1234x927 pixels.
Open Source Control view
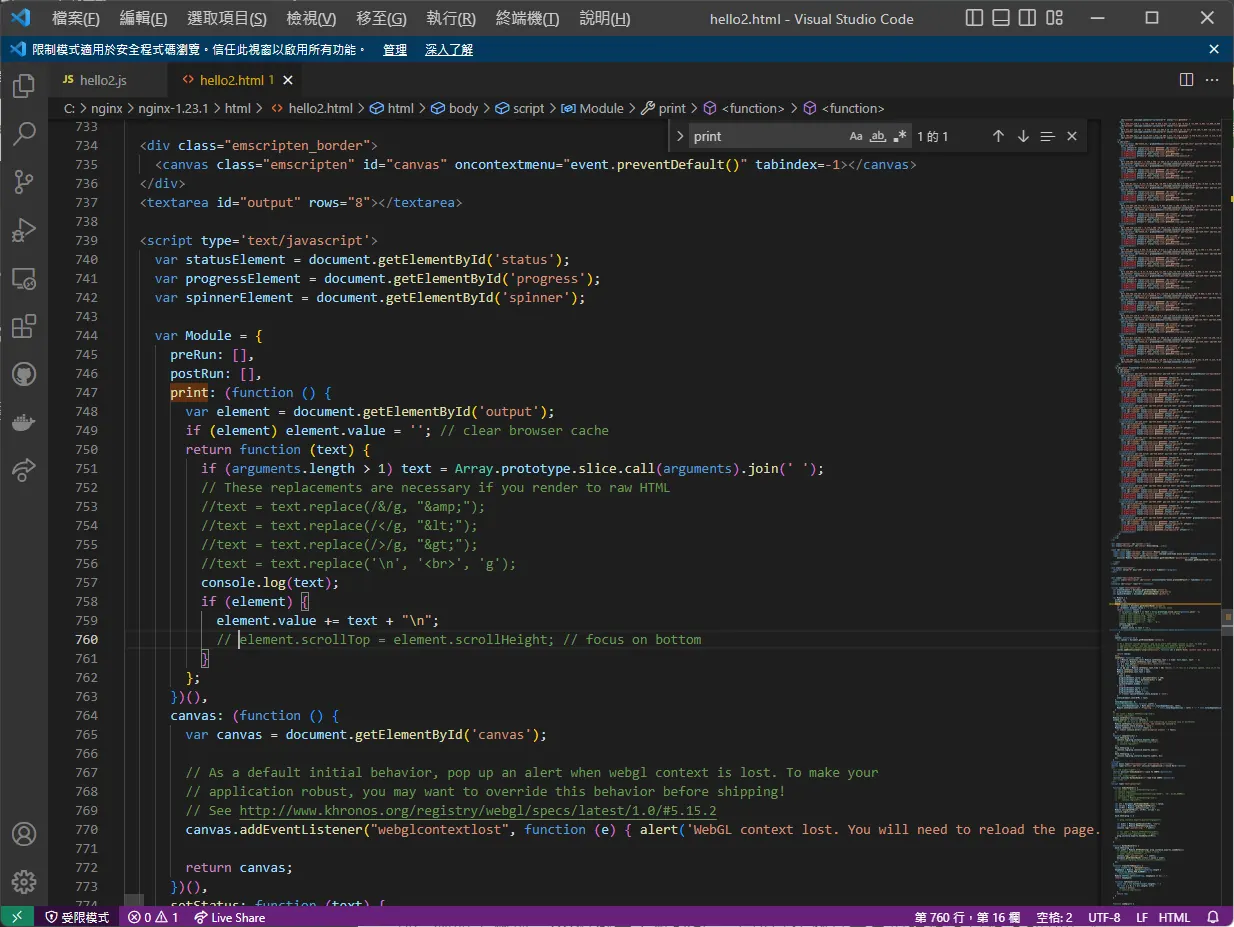(24, 181)
